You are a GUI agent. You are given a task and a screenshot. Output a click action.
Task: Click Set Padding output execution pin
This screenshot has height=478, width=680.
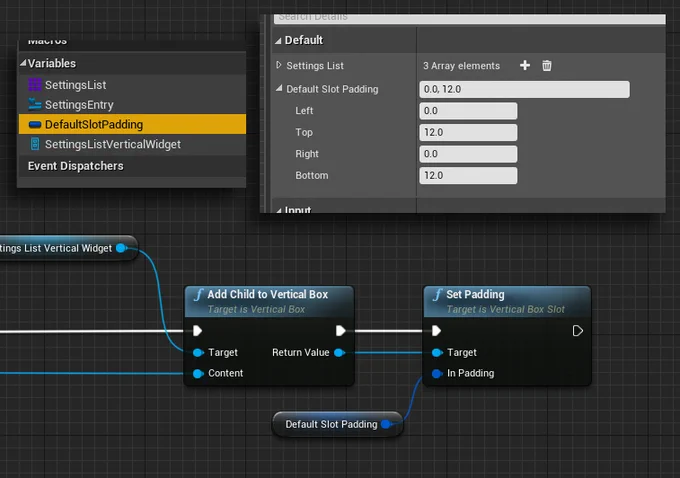pos(577,331)
